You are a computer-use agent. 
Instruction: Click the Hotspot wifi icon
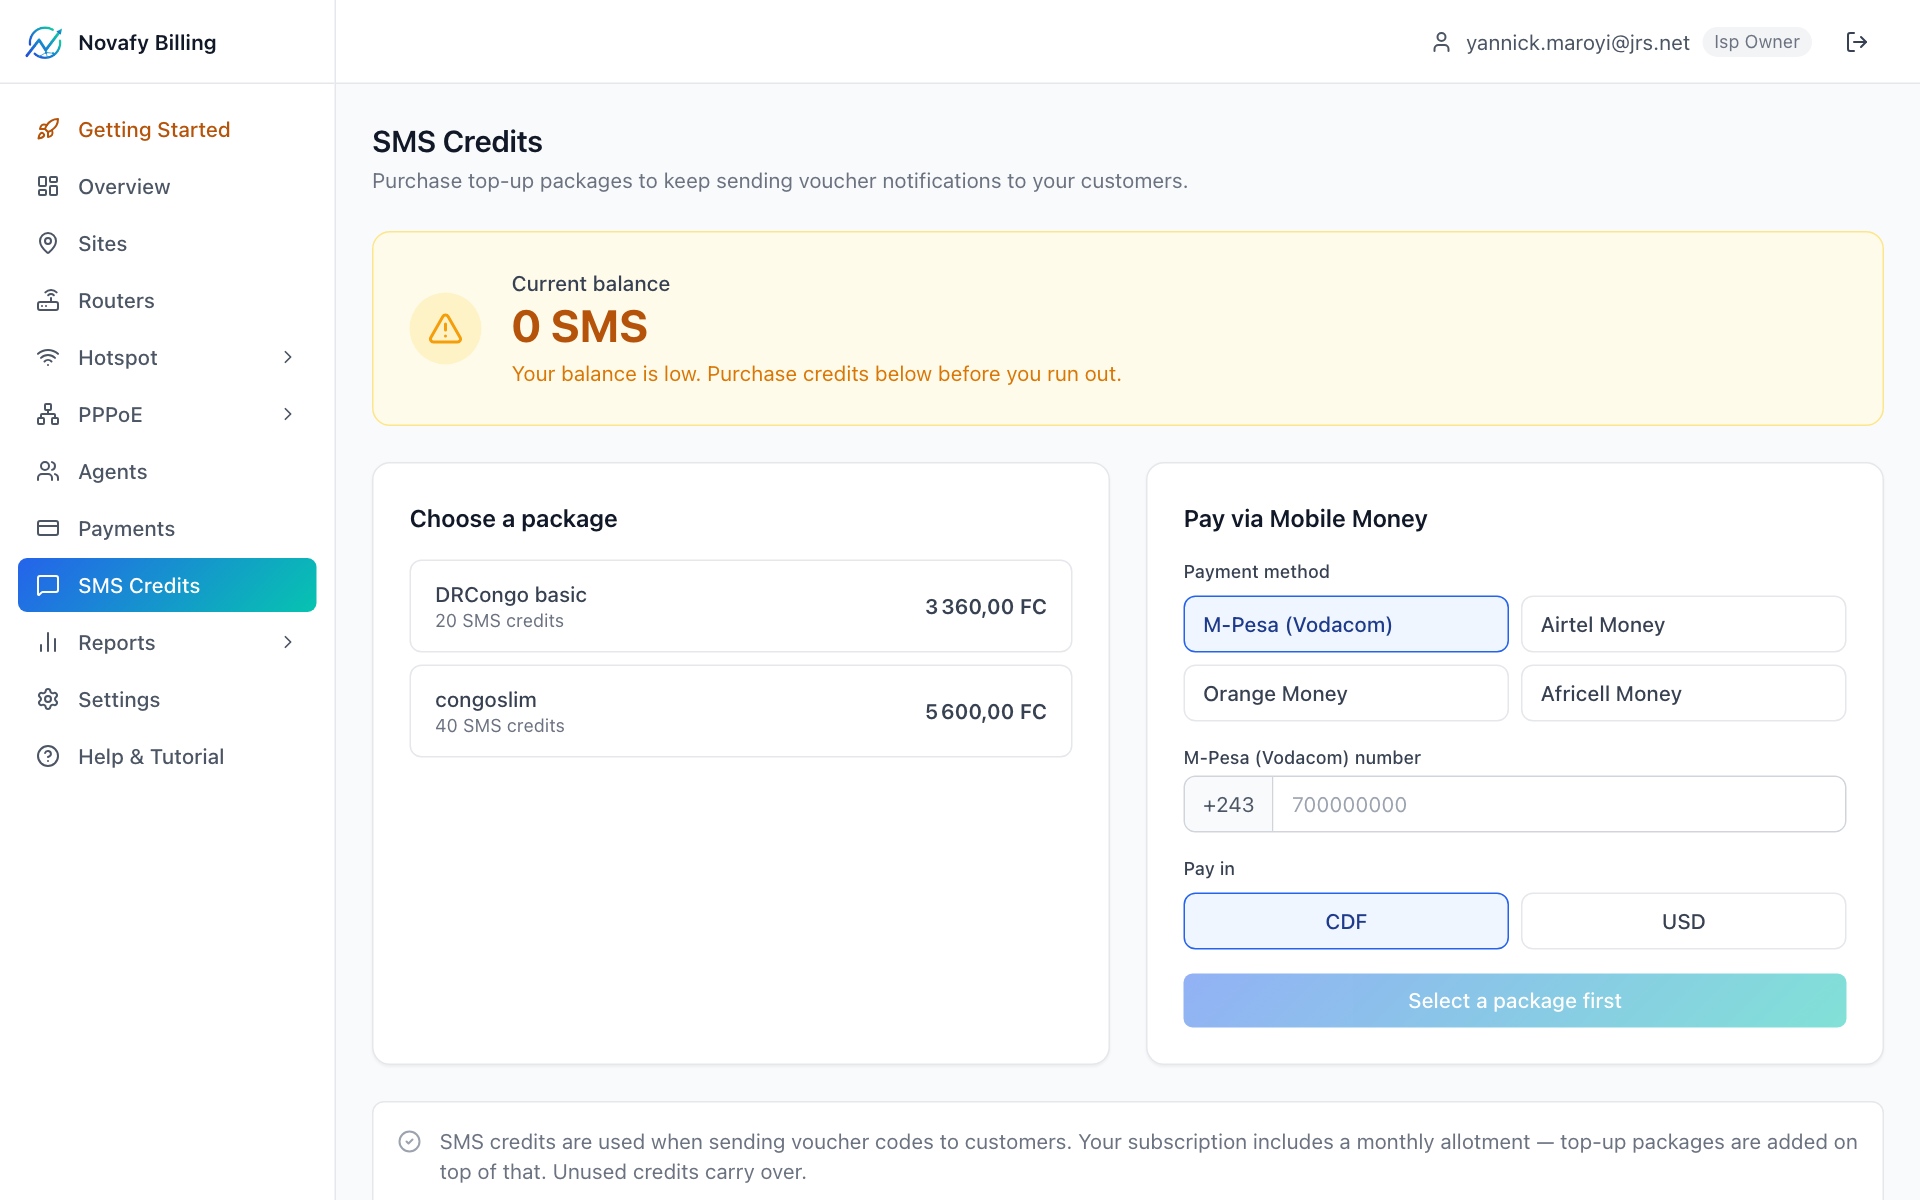point(48,357)
